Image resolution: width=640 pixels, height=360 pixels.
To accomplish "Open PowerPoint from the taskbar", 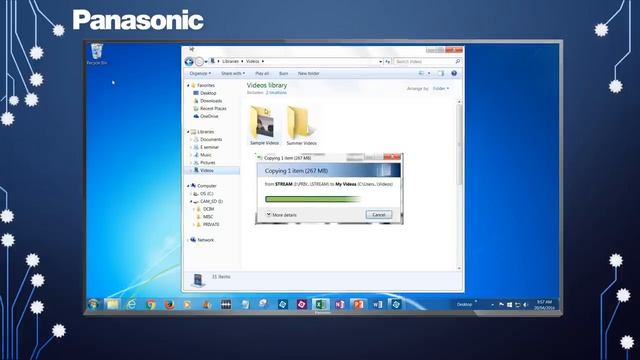I will pyautogui.click(x=358, y=304).
